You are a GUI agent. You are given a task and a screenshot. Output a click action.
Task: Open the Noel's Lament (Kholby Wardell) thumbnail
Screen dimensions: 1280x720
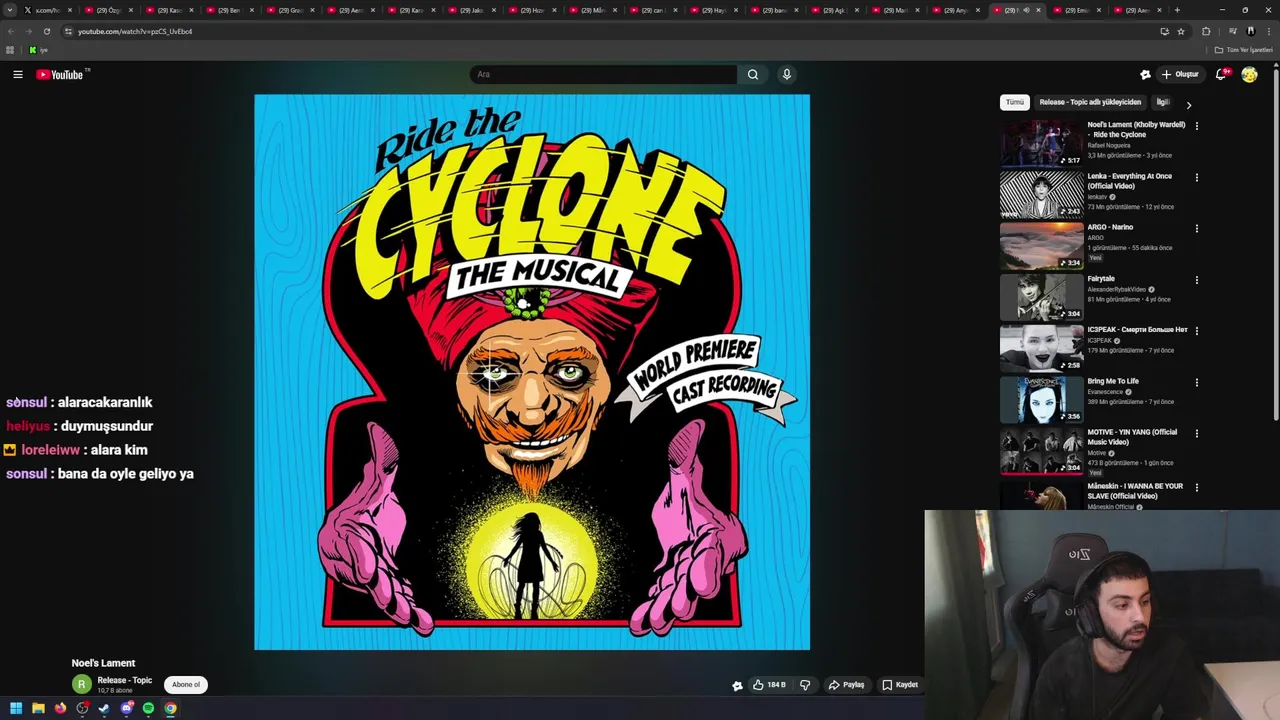(1041, 143)
